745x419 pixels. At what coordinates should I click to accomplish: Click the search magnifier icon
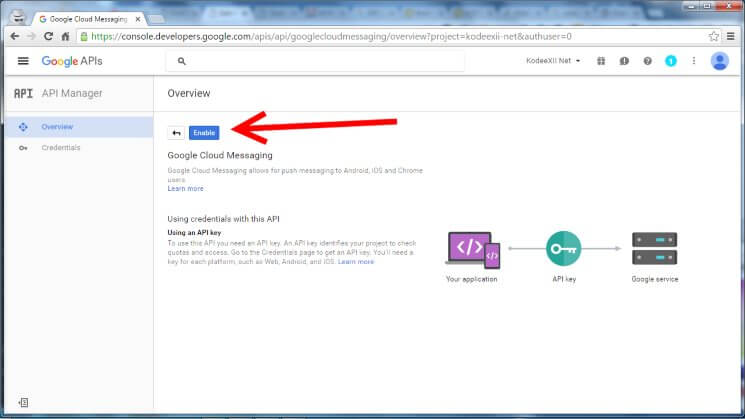tap(181, 61)
